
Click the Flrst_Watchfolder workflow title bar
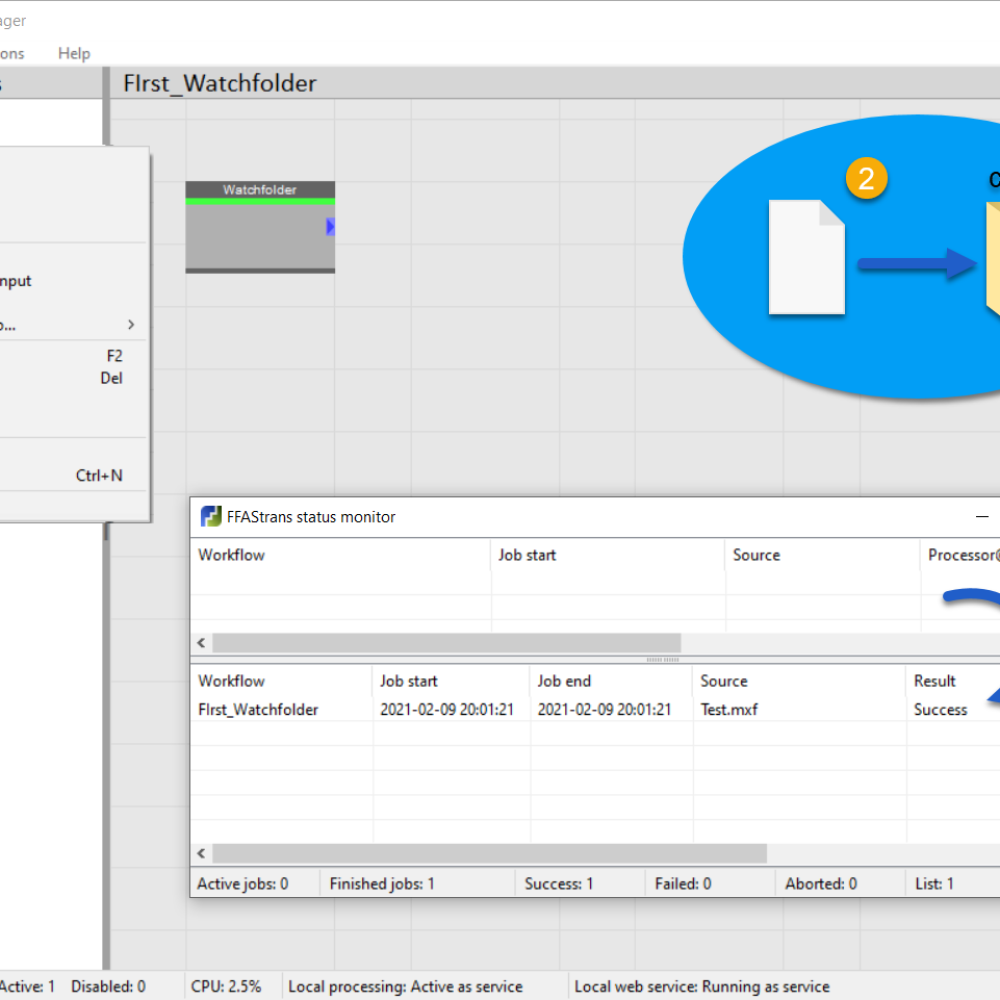pyautogui.click(x=555, y=84)
